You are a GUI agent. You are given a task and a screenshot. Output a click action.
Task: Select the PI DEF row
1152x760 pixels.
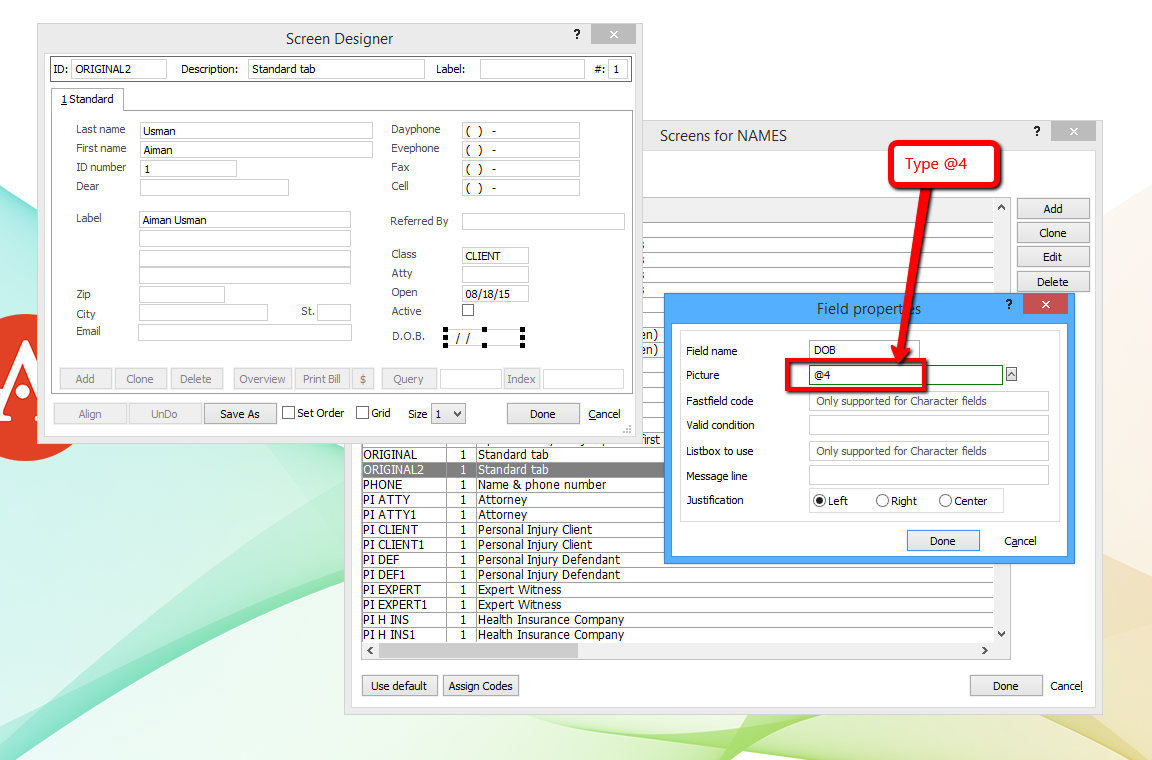(513, 560)
